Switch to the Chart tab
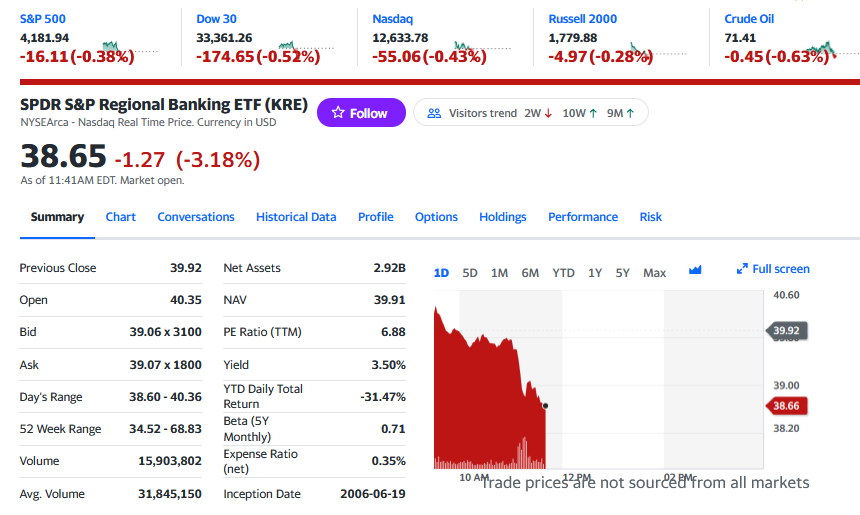The width and height of the screenshot is (860, 515). [121, 217]
